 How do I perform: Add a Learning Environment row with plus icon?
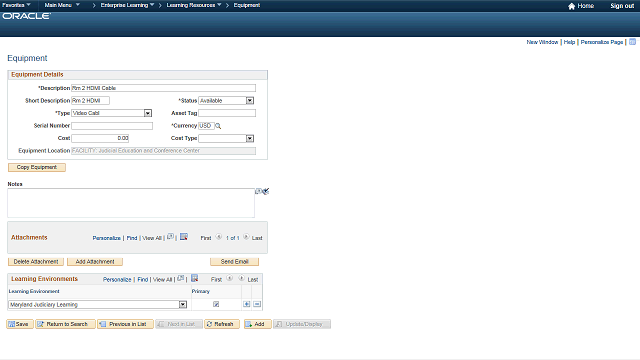247,304
